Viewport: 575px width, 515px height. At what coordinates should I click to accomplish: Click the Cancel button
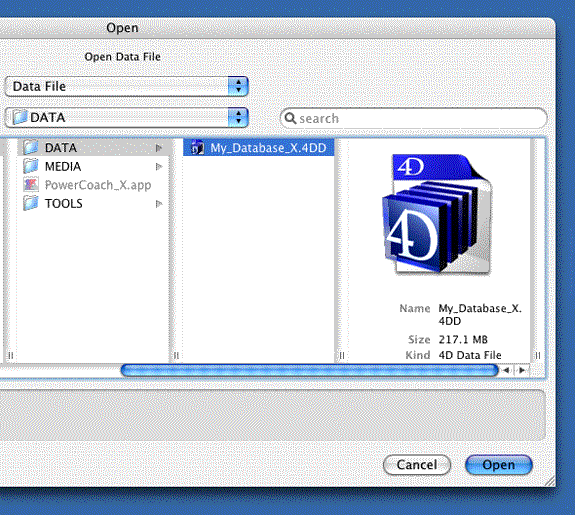pos(417,465)
